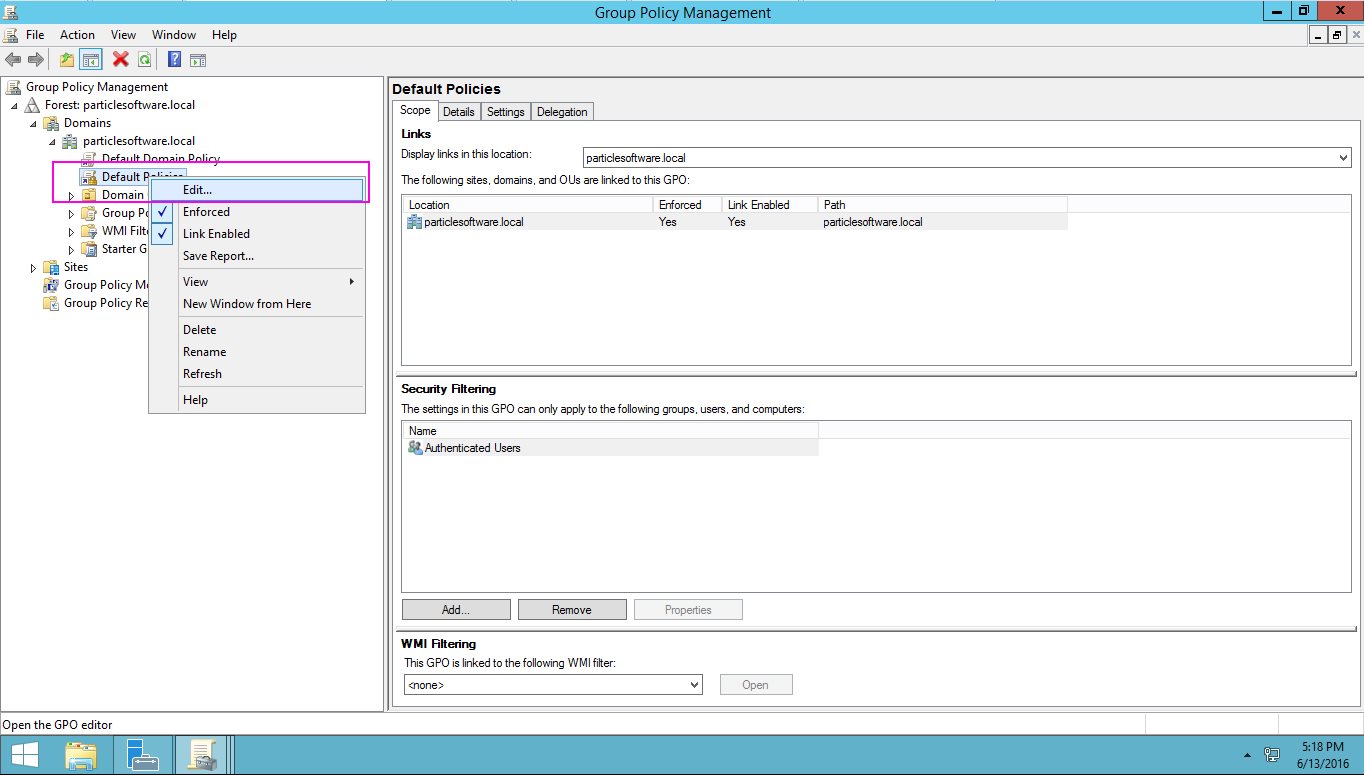The width and height of the screenshot is (1364, 775).
Task: Click the Authenticated Users group icon
Action: point(415,448)
